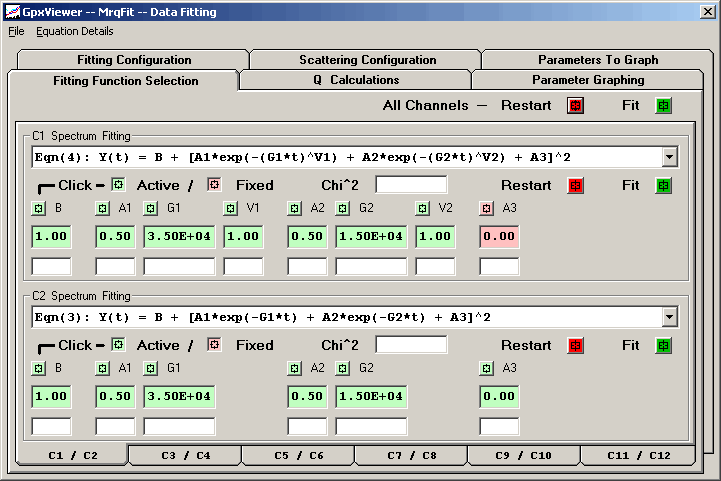Close the MrqFit Data Fitting window
721x481 pixels.
707,11
